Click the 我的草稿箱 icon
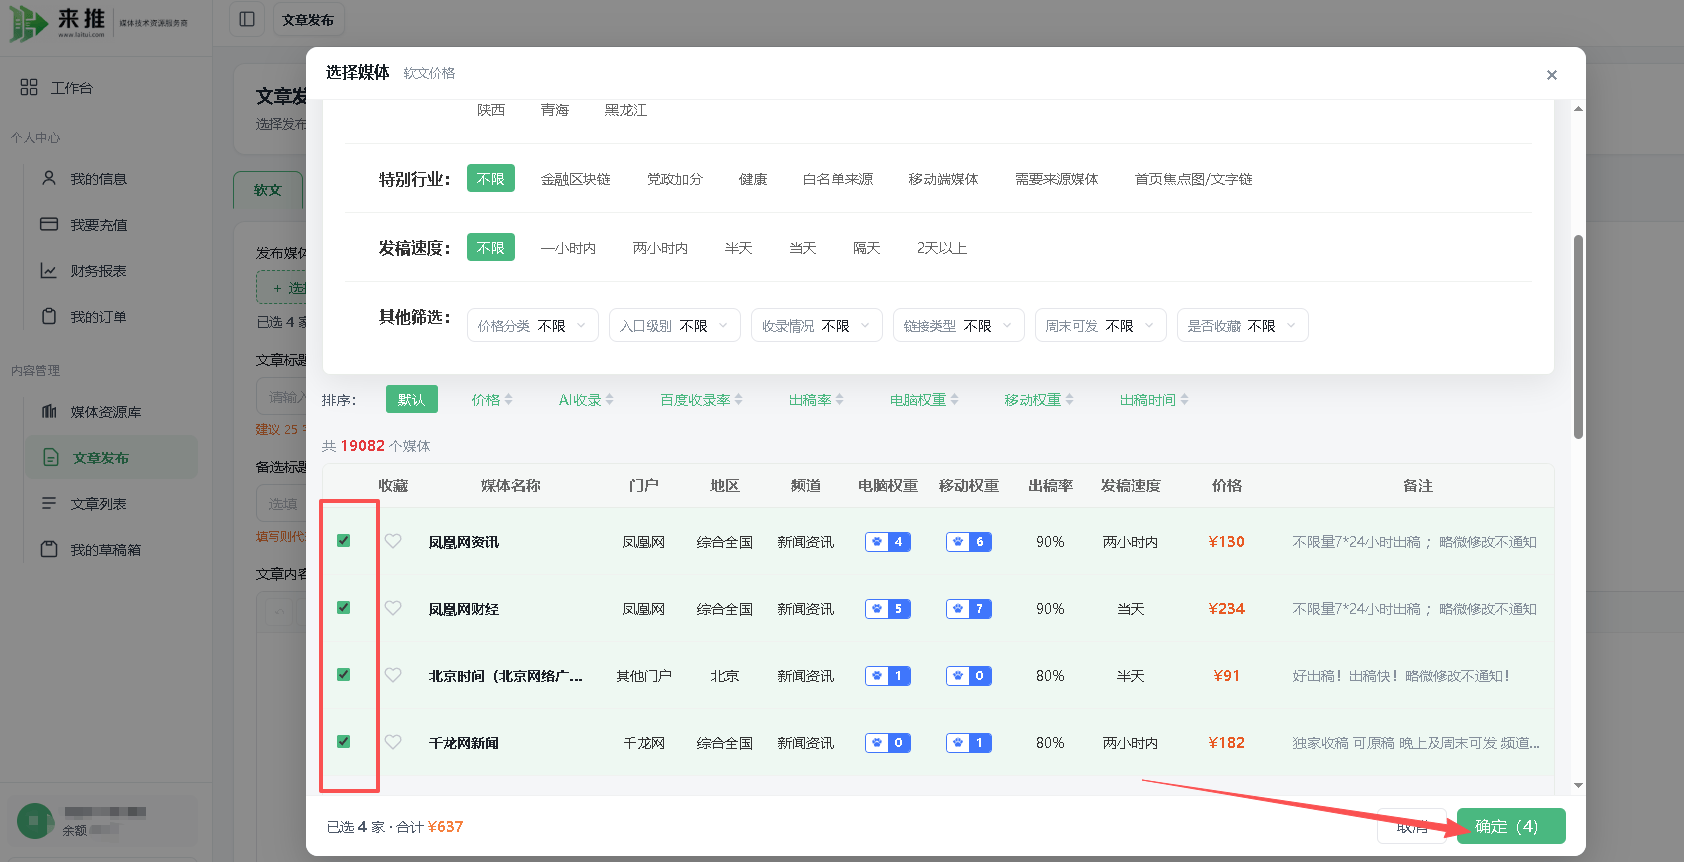Image resolution: width=1684 pixels, height=862 pixels. pos(49,549)
